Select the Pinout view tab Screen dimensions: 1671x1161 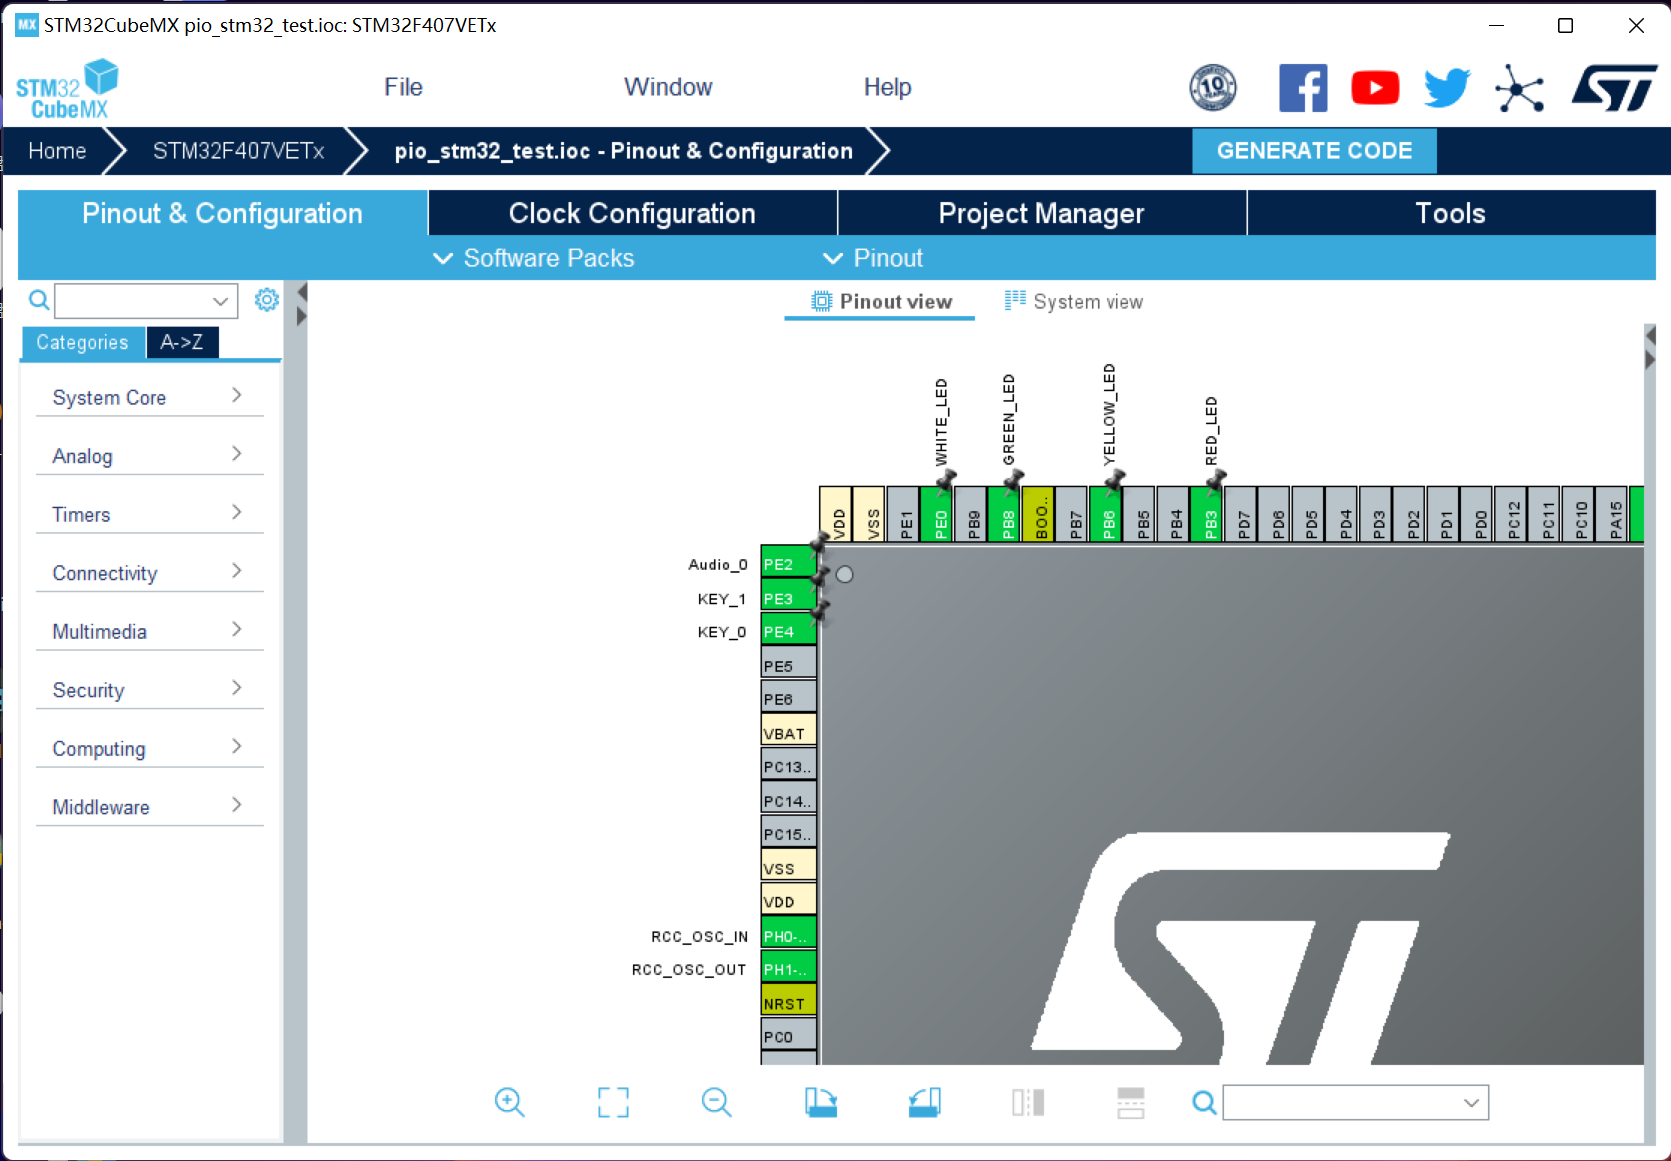(880, 301)
